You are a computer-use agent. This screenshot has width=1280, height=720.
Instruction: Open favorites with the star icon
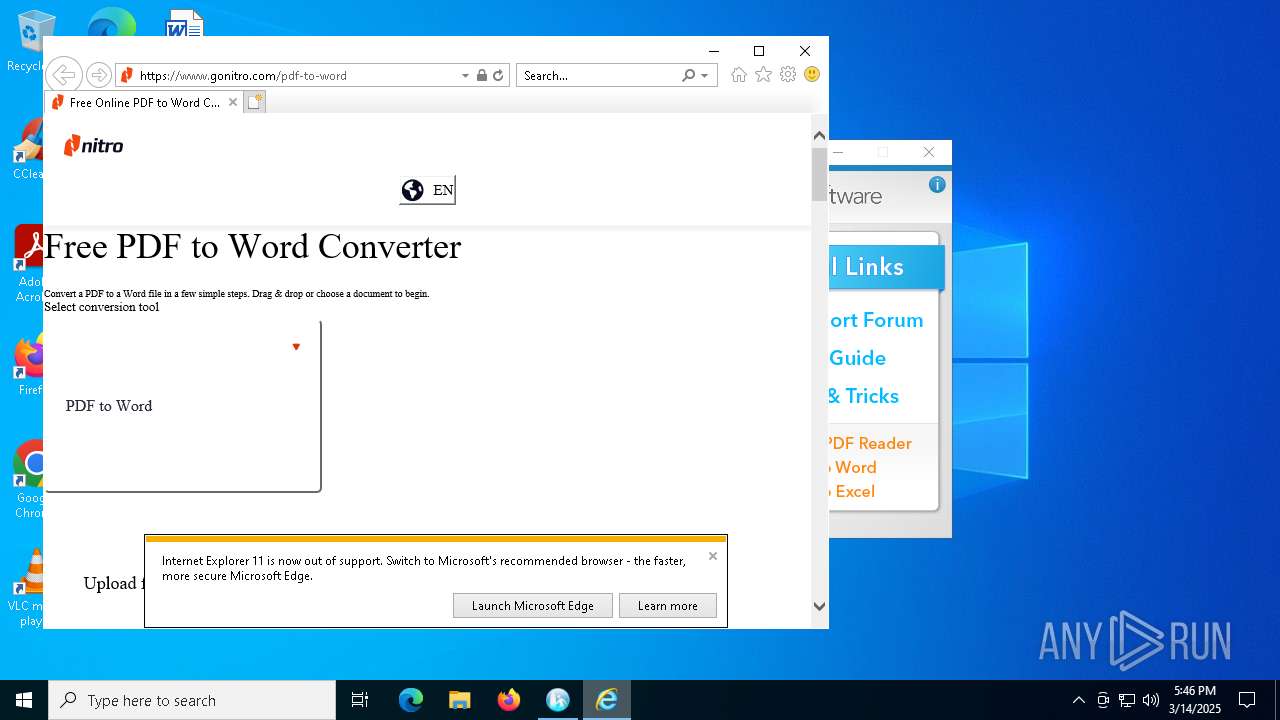point(763,75)
